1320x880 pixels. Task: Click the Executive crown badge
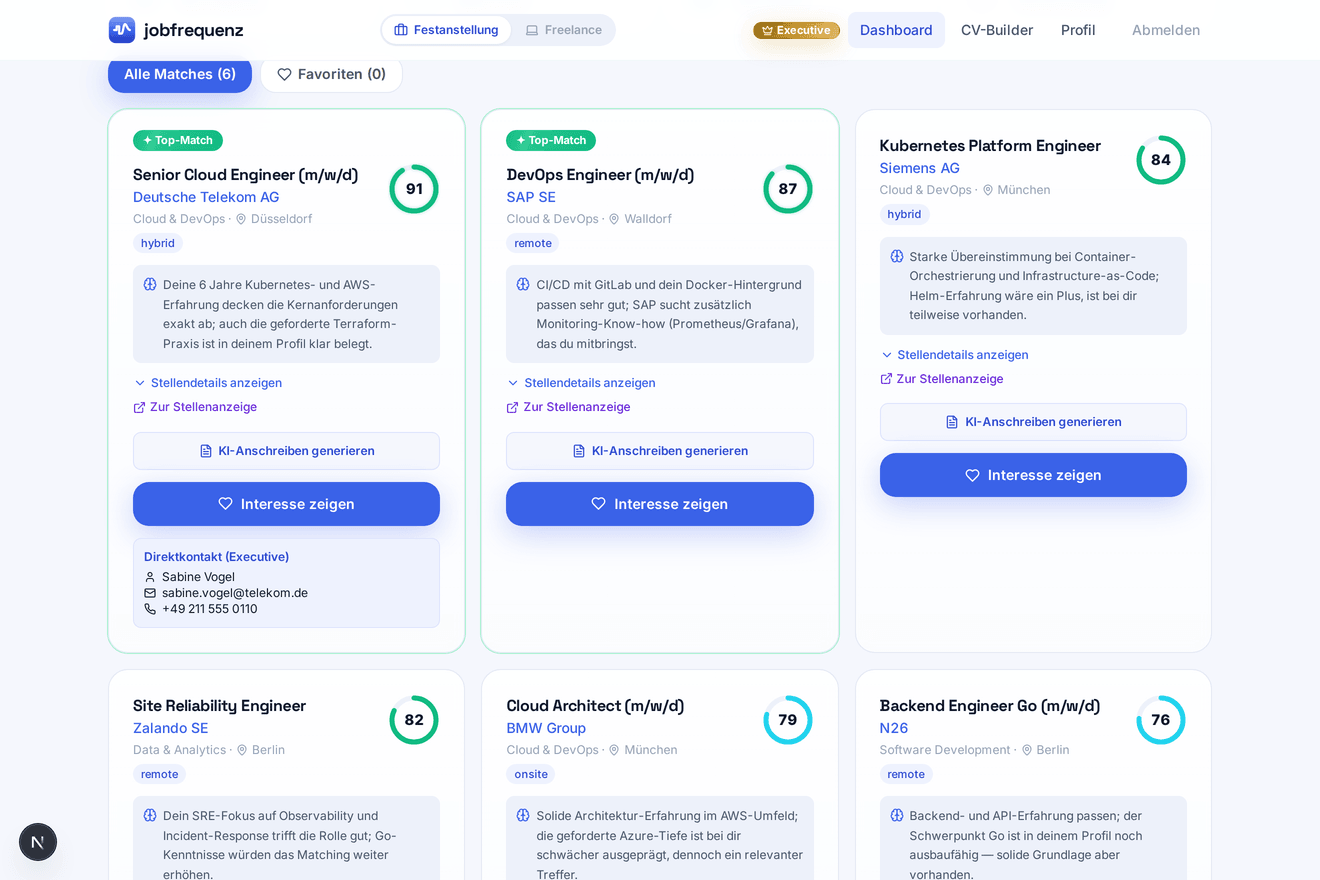click(x=796, y=30)
